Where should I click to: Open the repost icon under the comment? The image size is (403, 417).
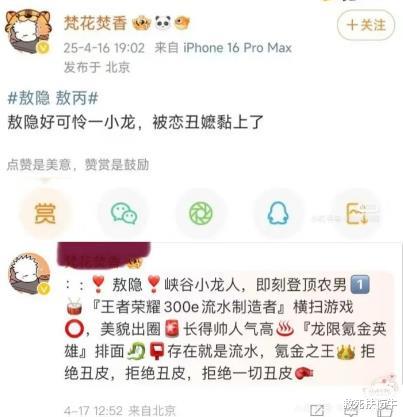click(x=317, y=410)
